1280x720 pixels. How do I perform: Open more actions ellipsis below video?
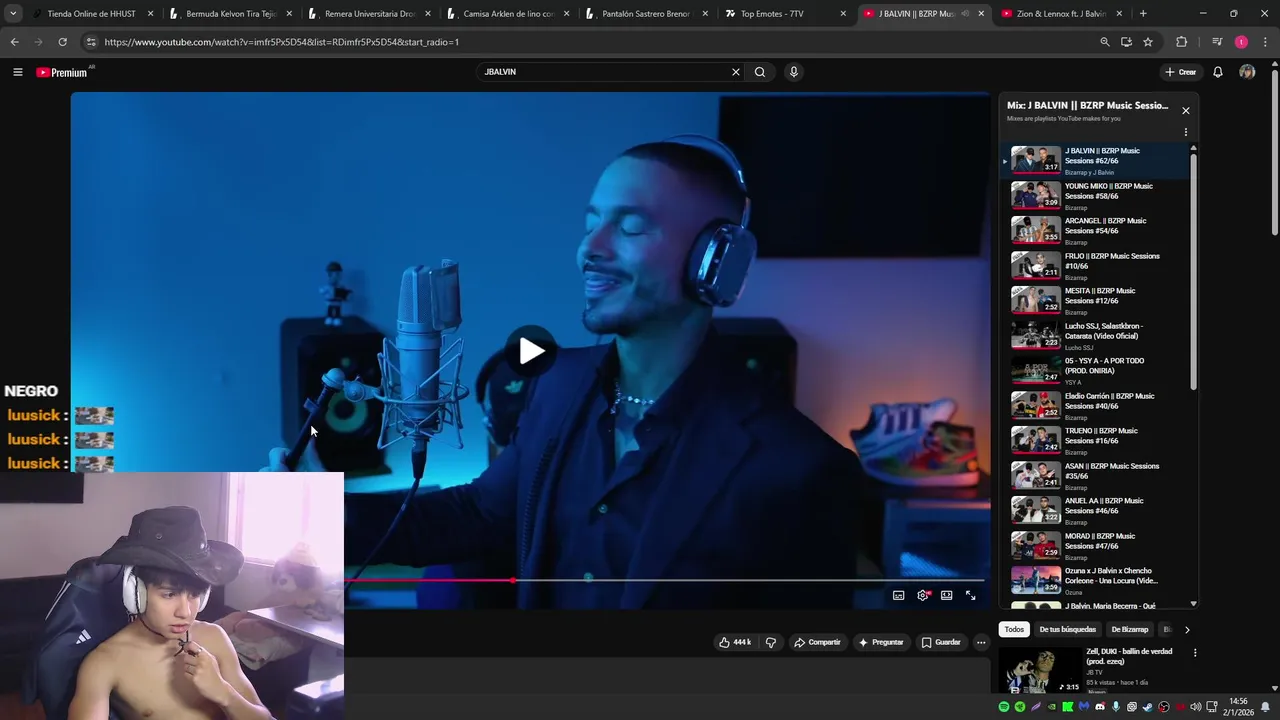(x=981, y=642)
